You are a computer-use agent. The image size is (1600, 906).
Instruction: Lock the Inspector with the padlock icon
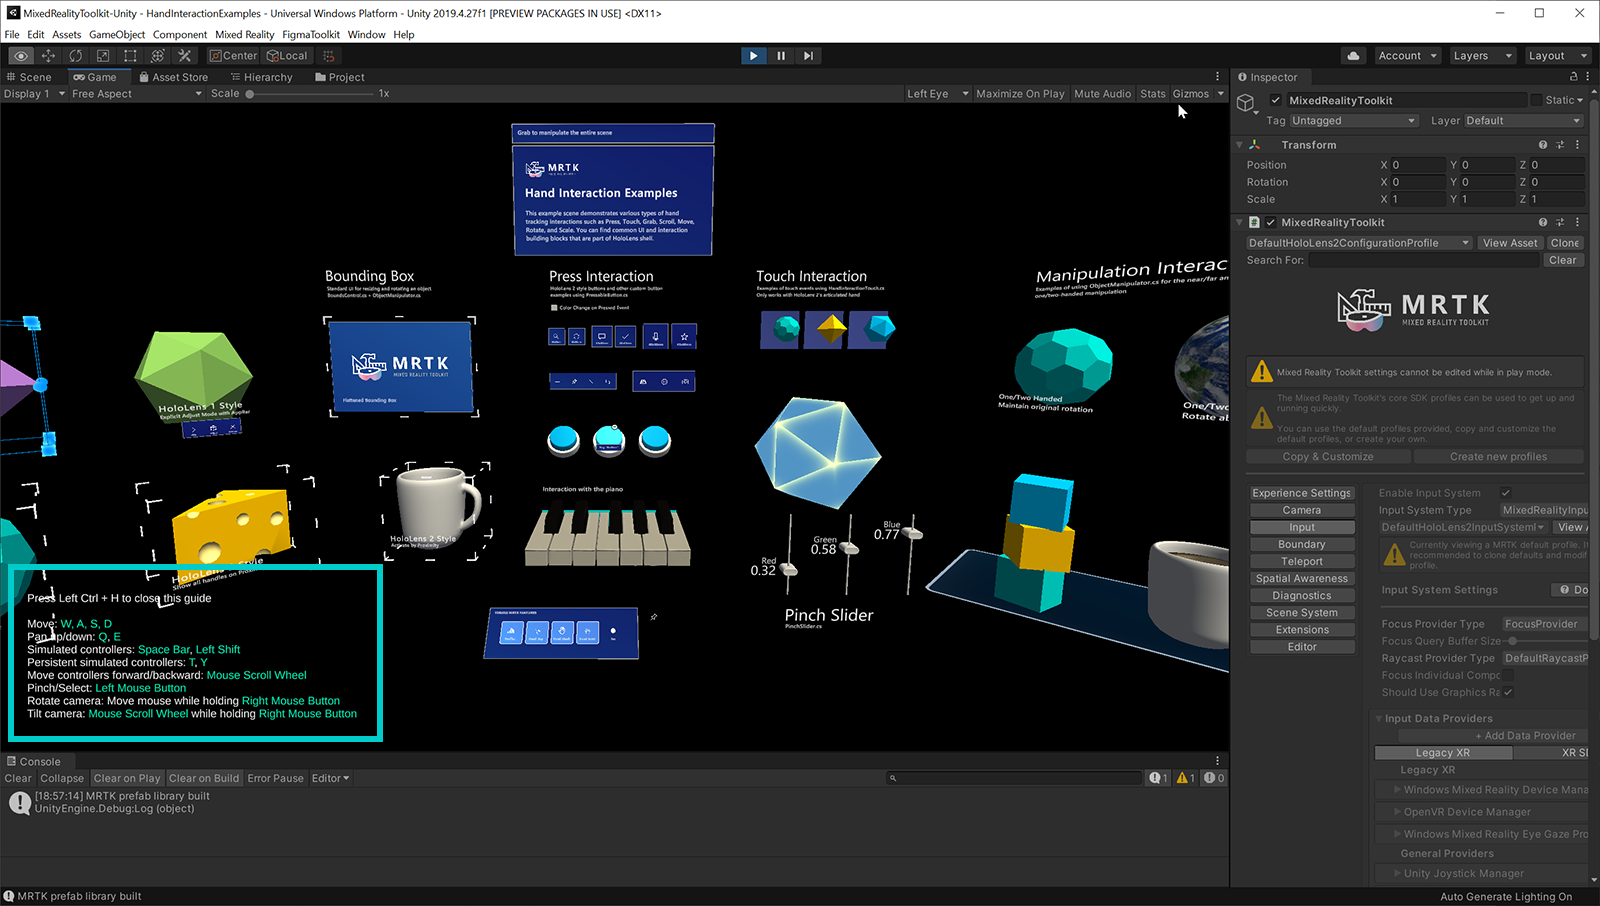coord(1573,77)
